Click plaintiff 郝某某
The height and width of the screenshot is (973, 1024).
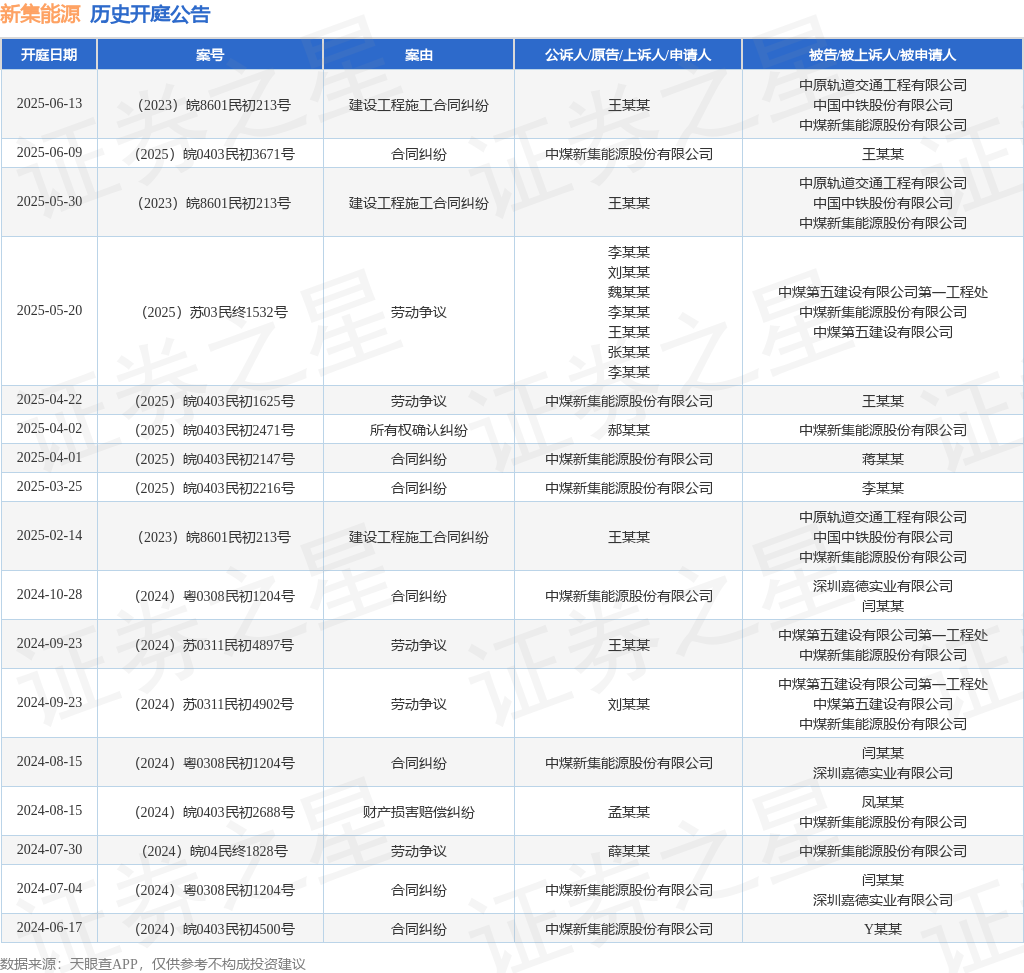(628, 430)
